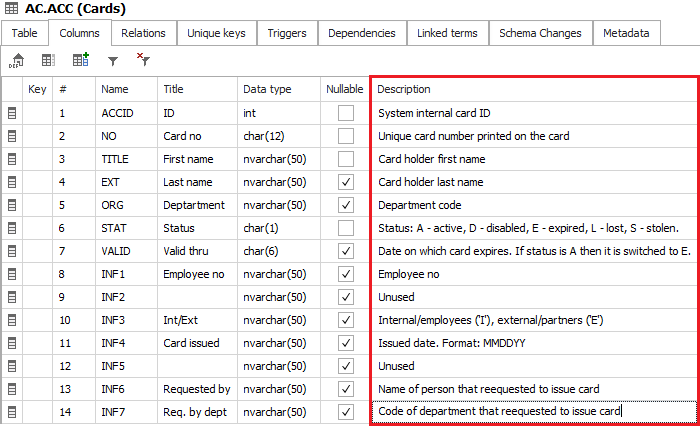This screenshot has width=700, height=426.
Task: Edit the INF7 description field
Action: (532, 412)
